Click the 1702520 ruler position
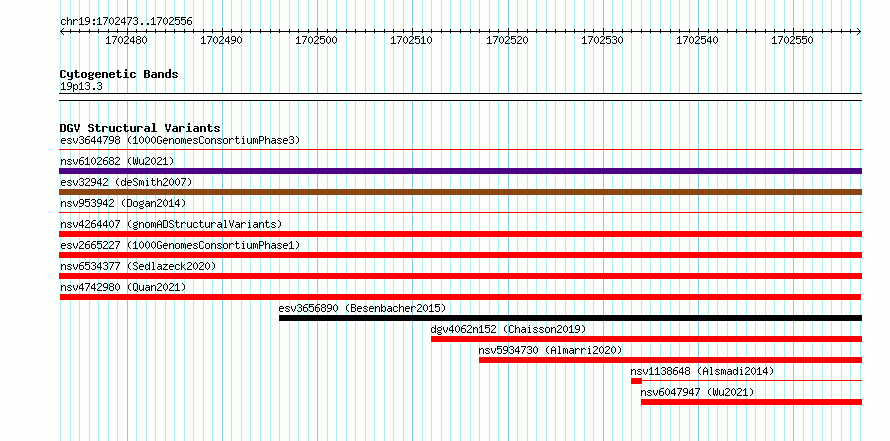The width and height of the screenshot is (890, 441). tap(507, 40)
